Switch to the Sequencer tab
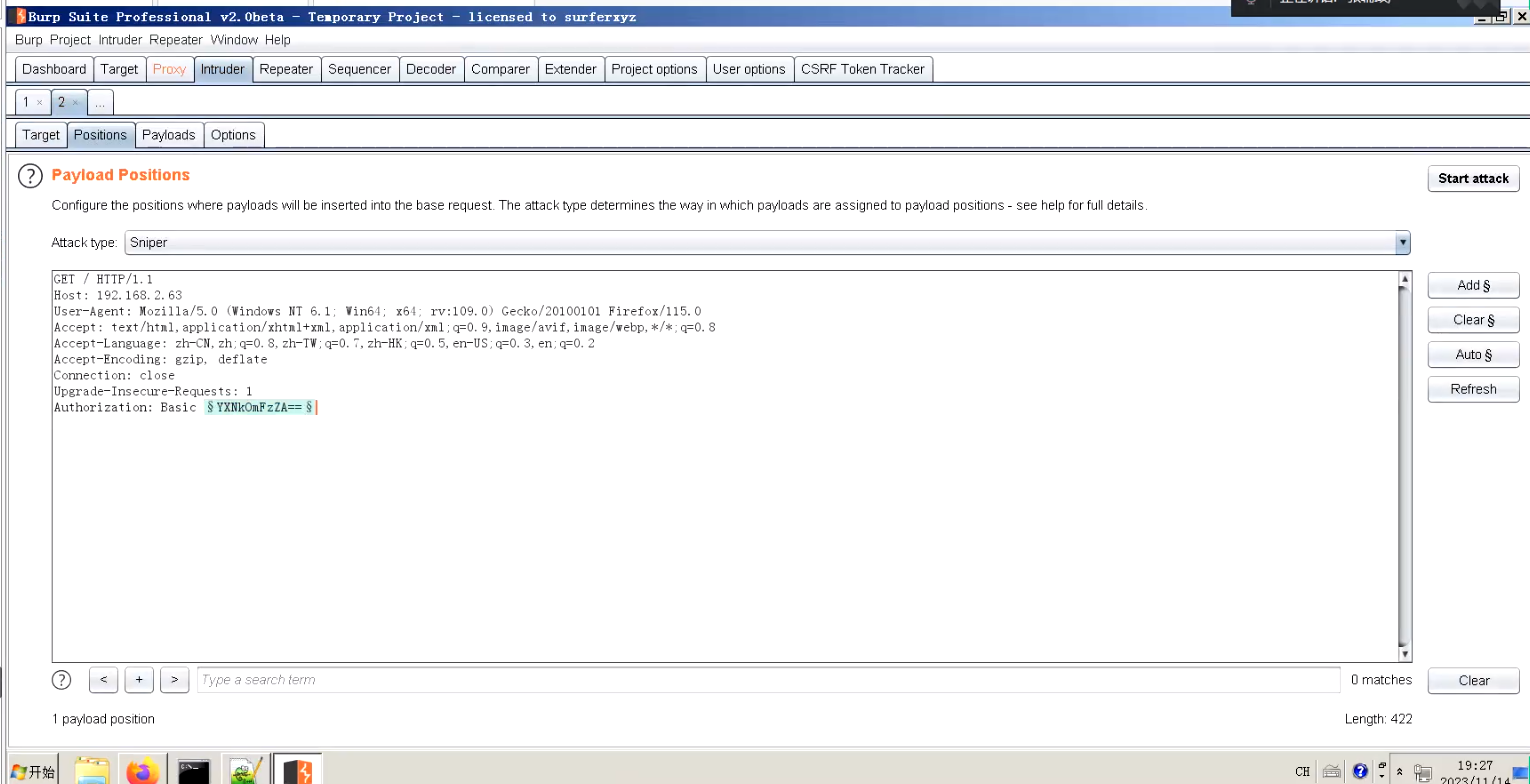This screenshot has width=1530, height=784. [x=360, y=69]
